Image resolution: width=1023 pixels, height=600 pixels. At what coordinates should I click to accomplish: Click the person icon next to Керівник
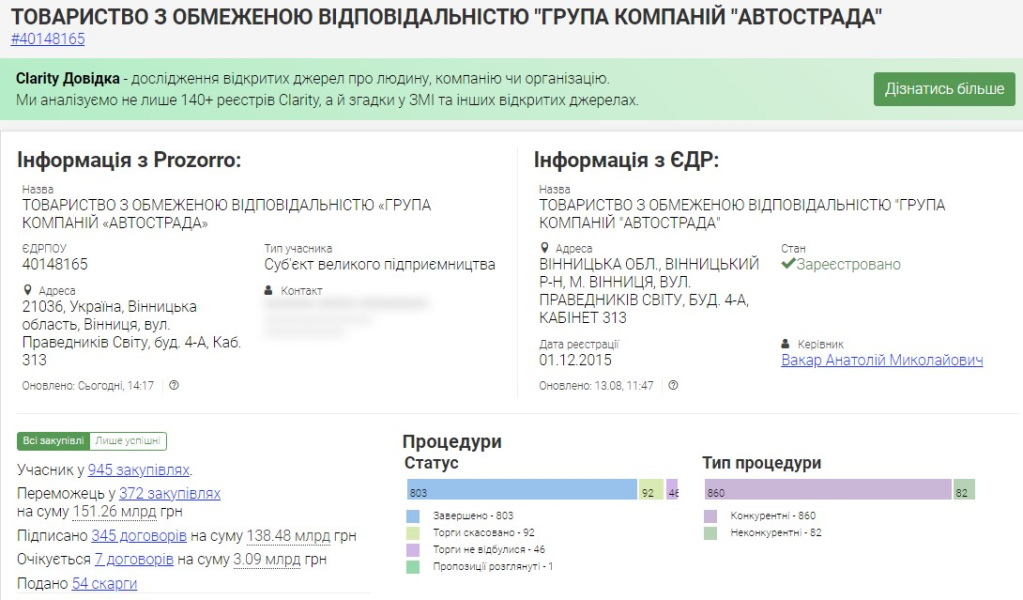(x=786, y=343)
